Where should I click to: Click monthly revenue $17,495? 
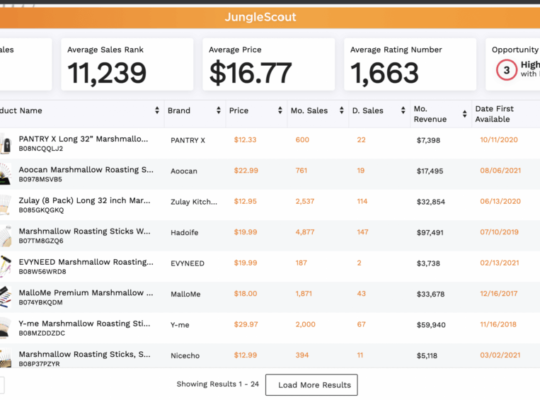430,171
